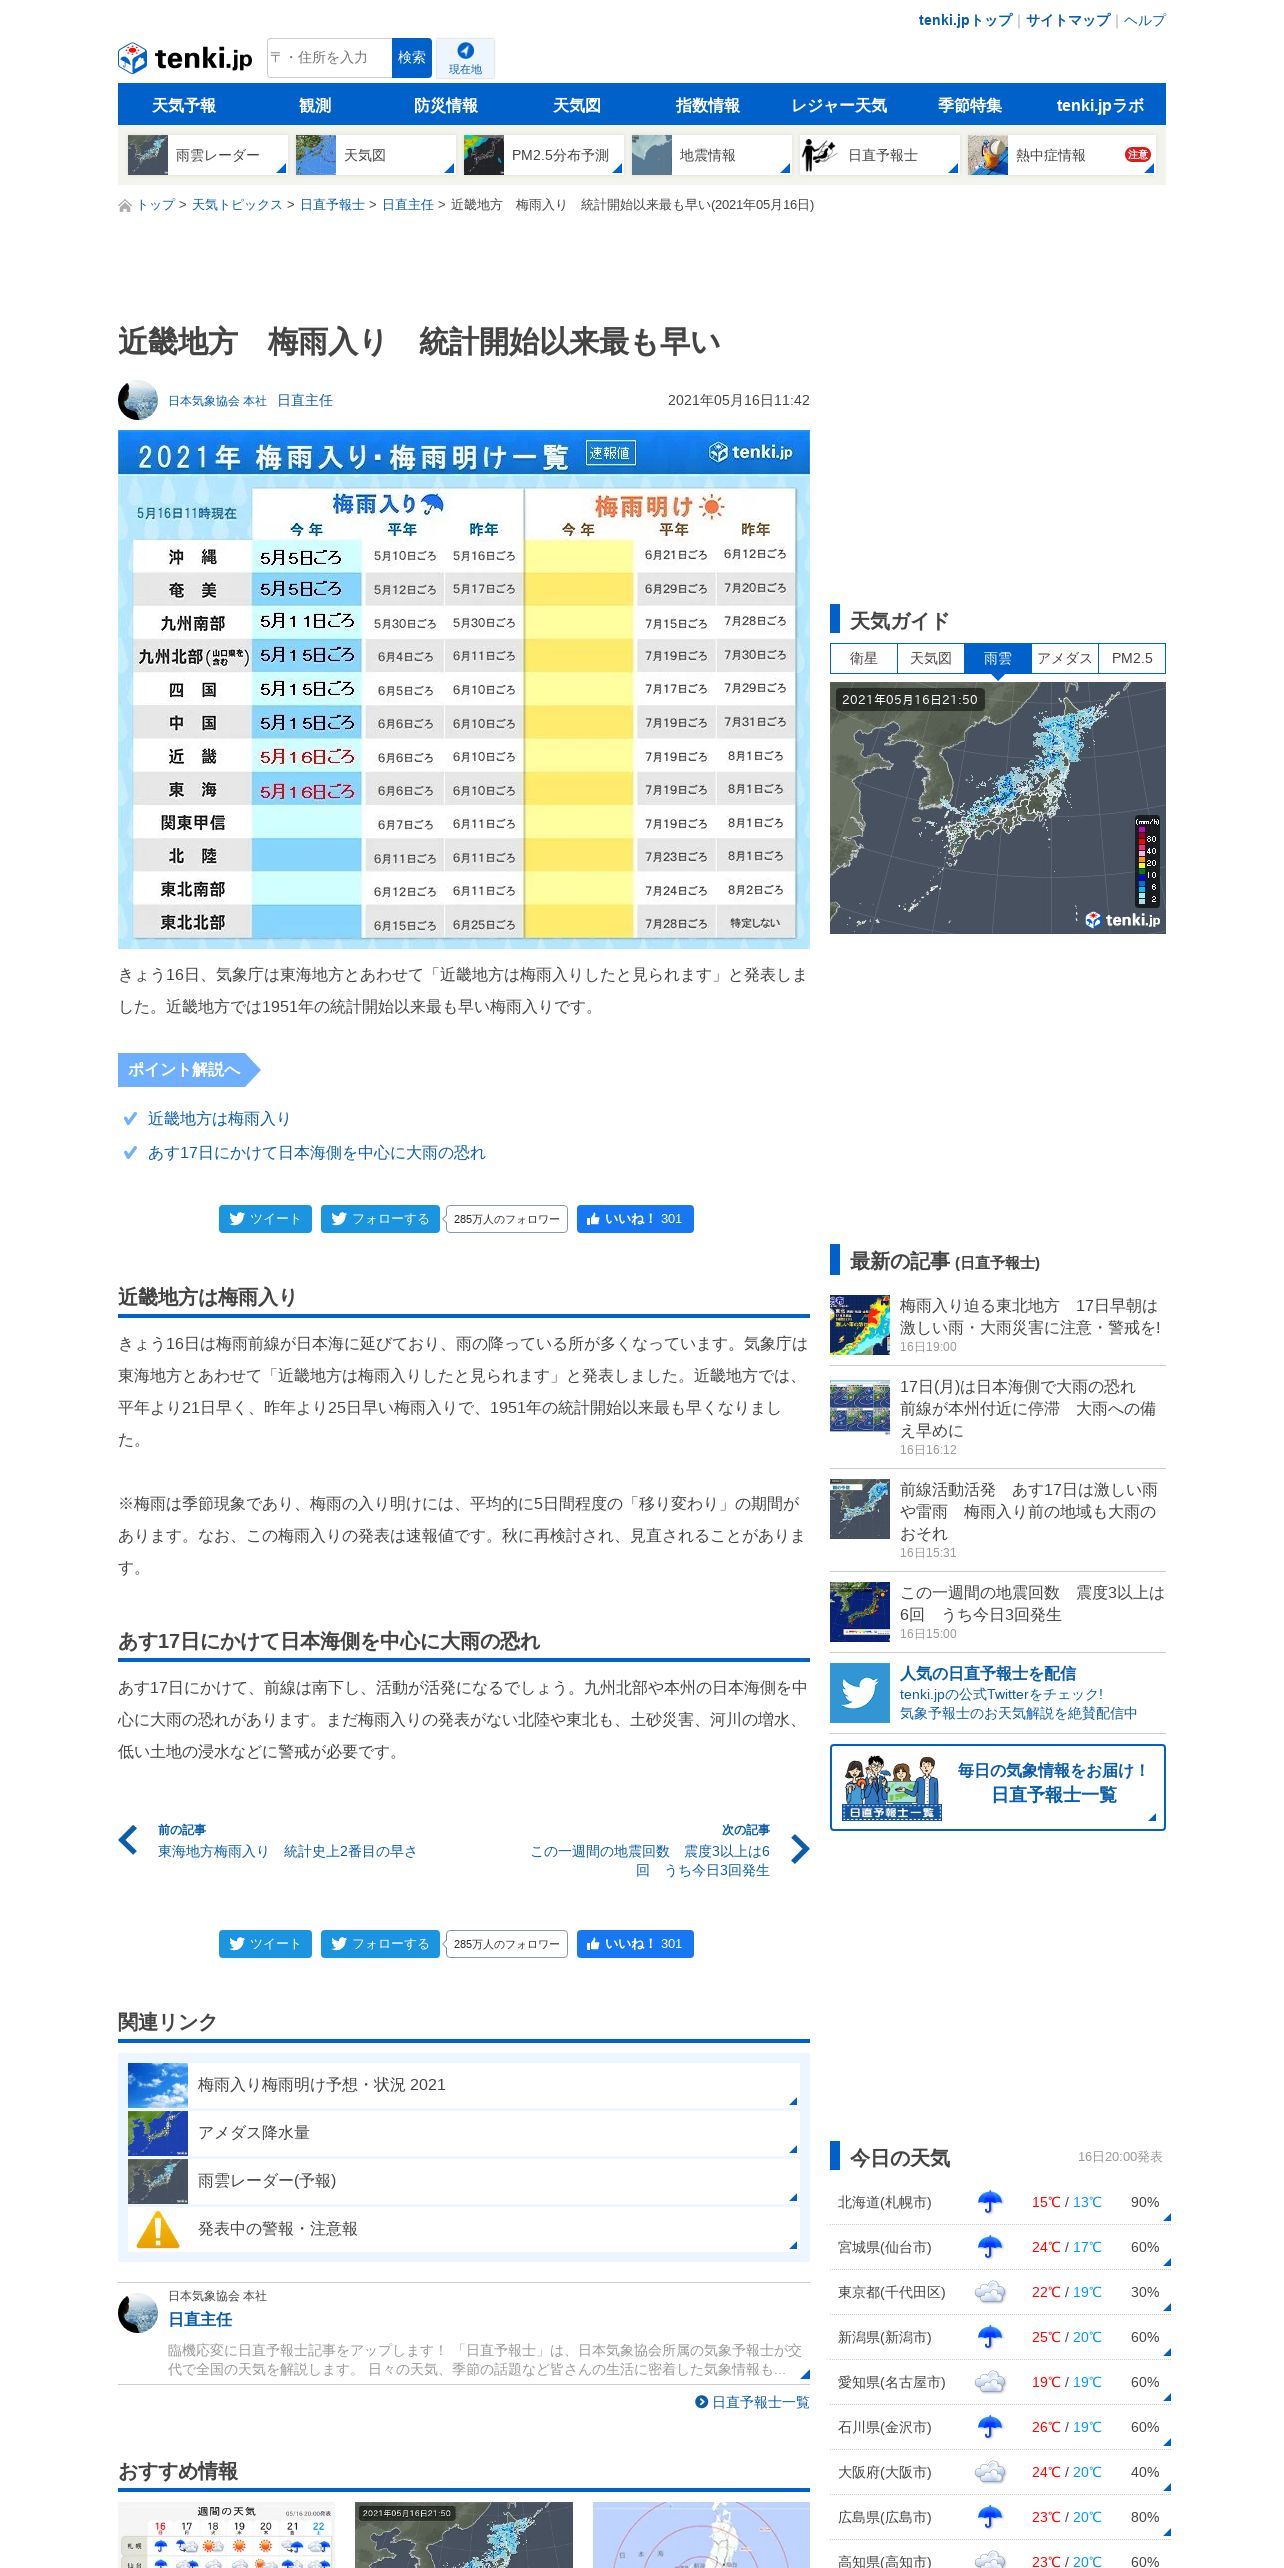Screen dimensions: 1284x2568
Task: Open previous article 東海地方梅雨入り link
Action: pos(287,1852)
